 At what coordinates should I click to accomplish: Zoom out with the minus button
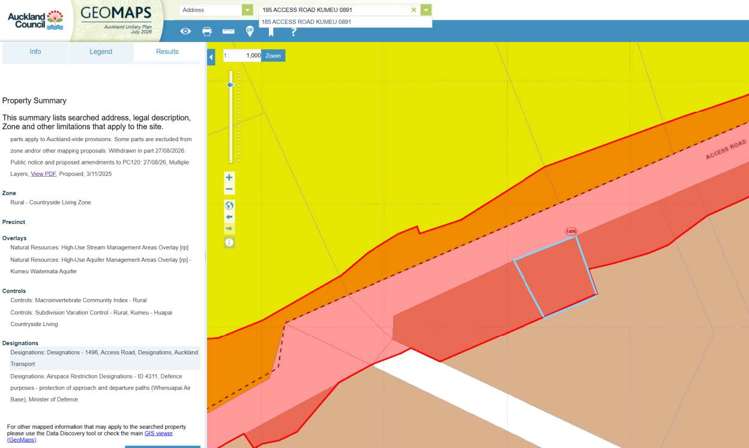pos(229,189)
